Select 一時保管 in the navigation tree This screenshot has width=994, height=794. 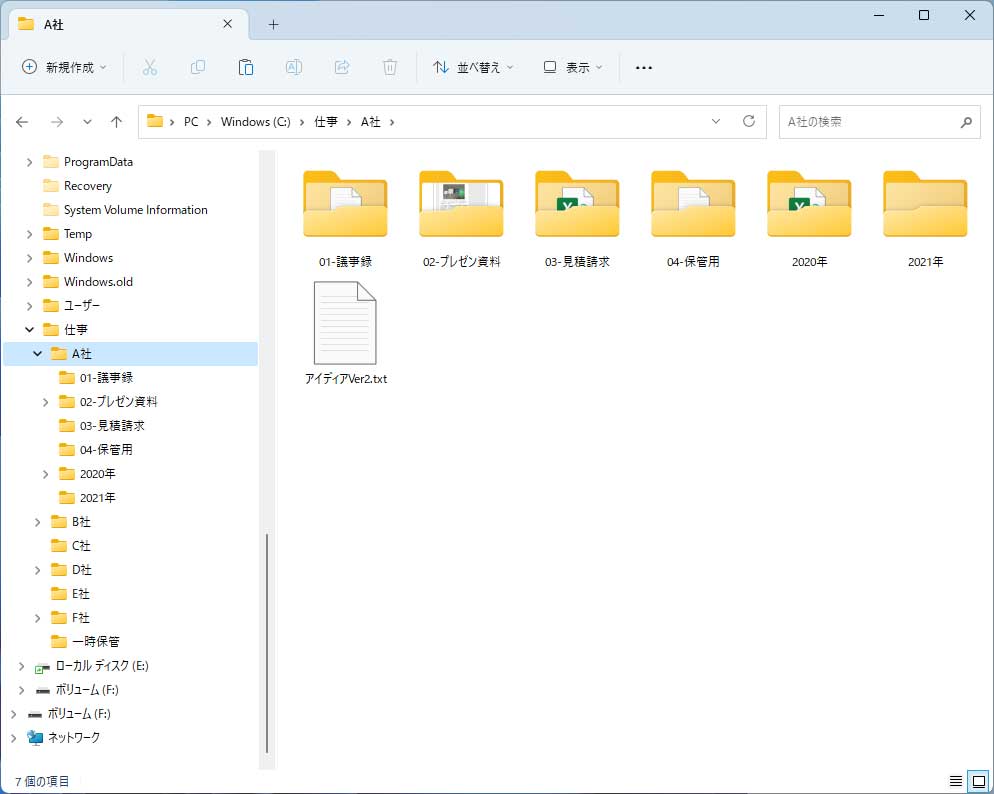point(95,642)
